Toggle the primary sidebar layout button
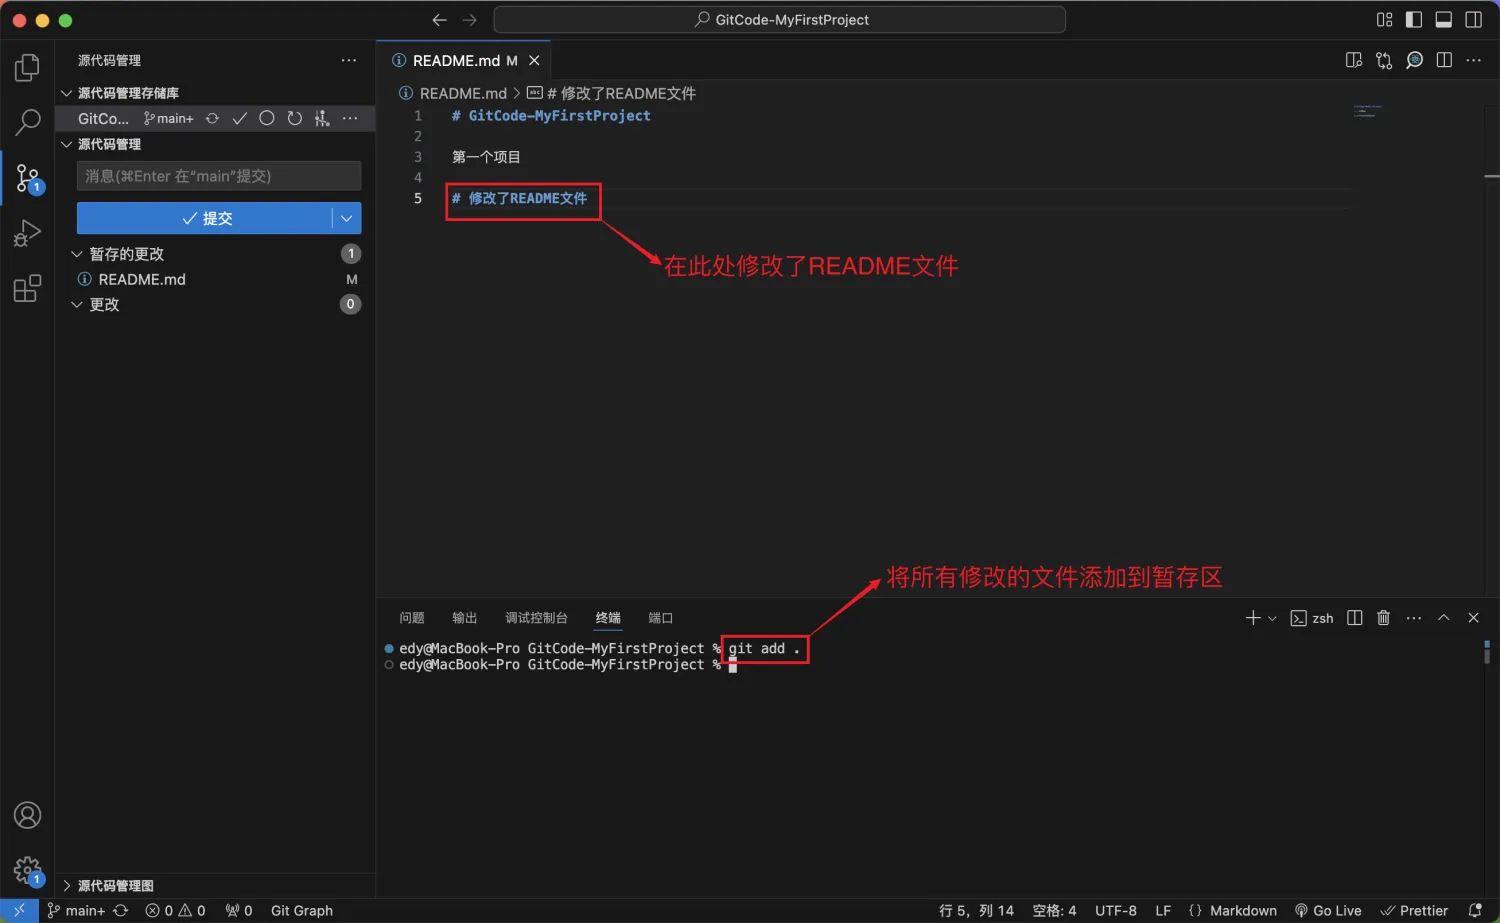Image resolution: width=1500 pixels, height=923 pixels. [x=1414, y=20]
